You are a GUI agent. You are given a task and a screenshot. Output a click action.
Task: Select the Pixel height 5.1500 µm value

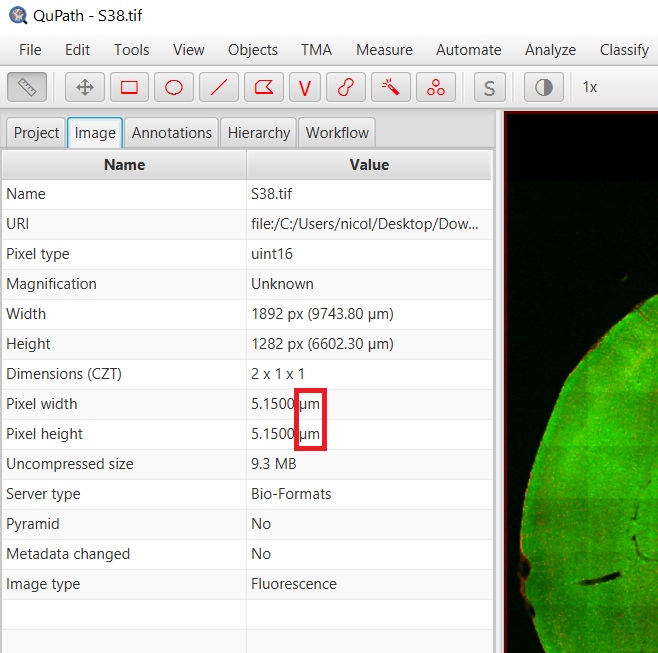[x=285, y=434]
